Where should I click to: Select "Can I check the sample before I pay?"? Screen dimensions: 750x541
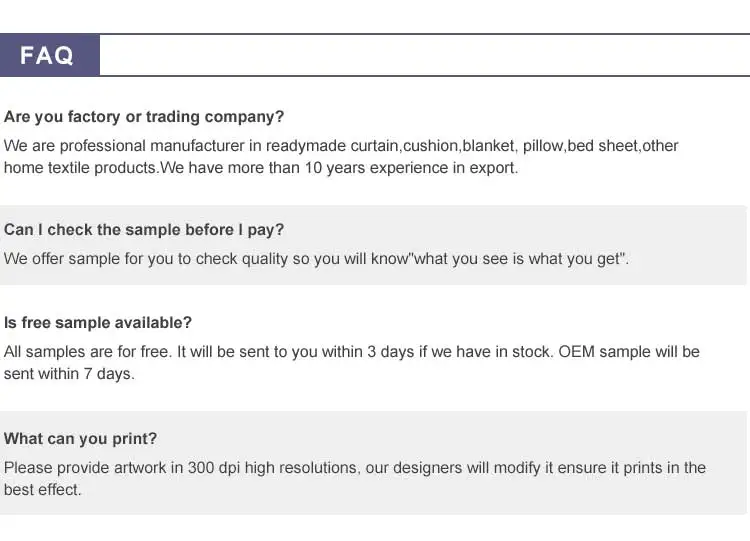[x=144, y=230]
